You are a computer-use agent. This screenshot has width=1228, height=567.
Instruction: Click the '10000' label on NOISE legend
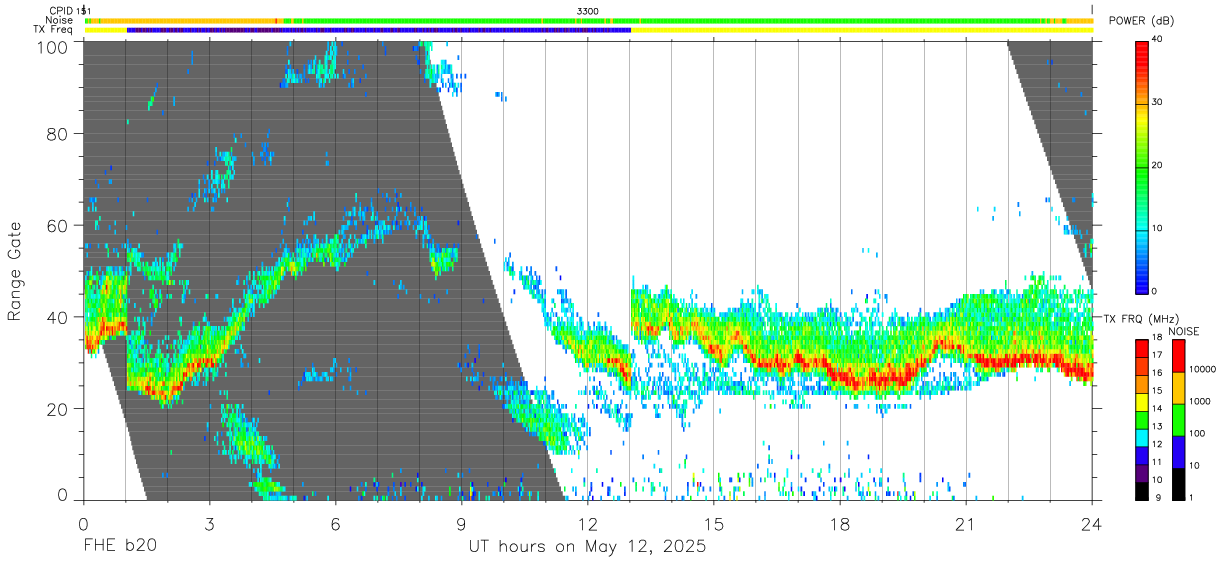(x=1203, y=369)
